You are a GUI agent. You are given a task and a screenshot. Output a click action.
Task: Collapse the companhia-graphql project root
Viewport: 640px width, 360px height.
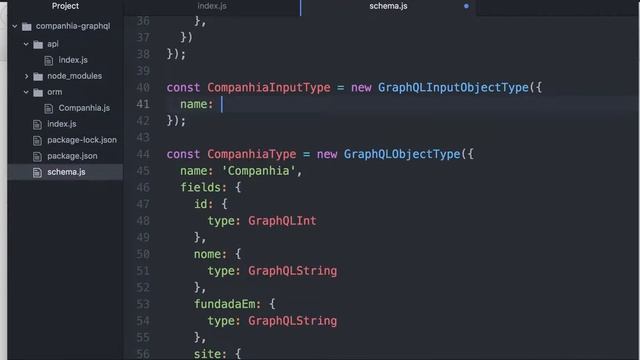click(15, 26)
